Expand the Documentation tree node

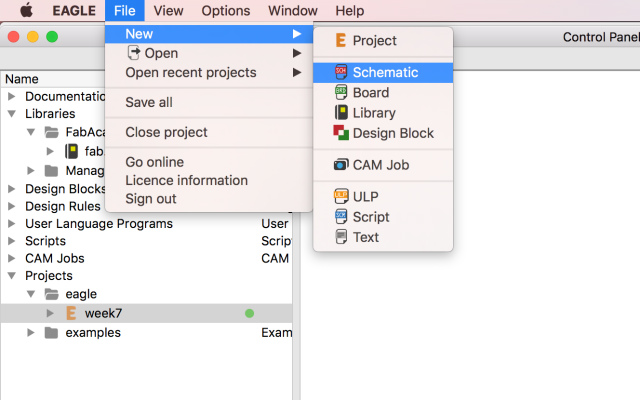point(12,96)
